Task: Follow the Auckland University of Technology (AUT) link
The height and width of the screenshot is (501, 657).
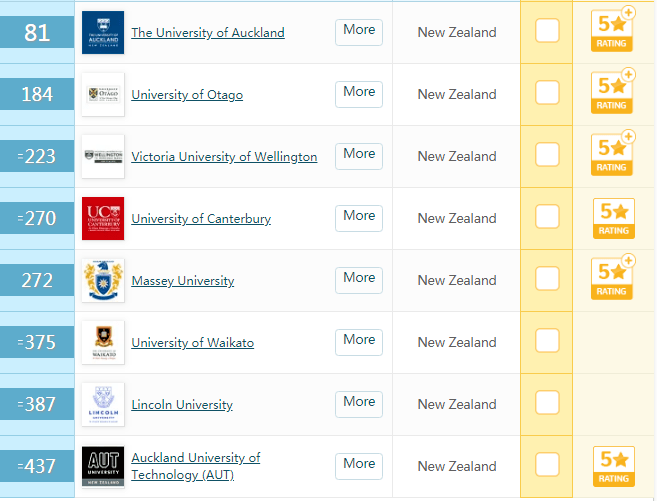Action: pyautogui.click(x=195, y=466)
